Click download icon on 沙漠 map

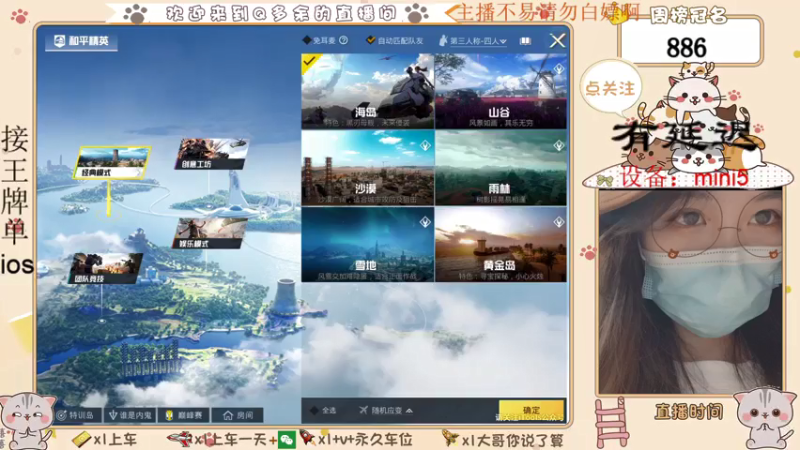(425, 146)
